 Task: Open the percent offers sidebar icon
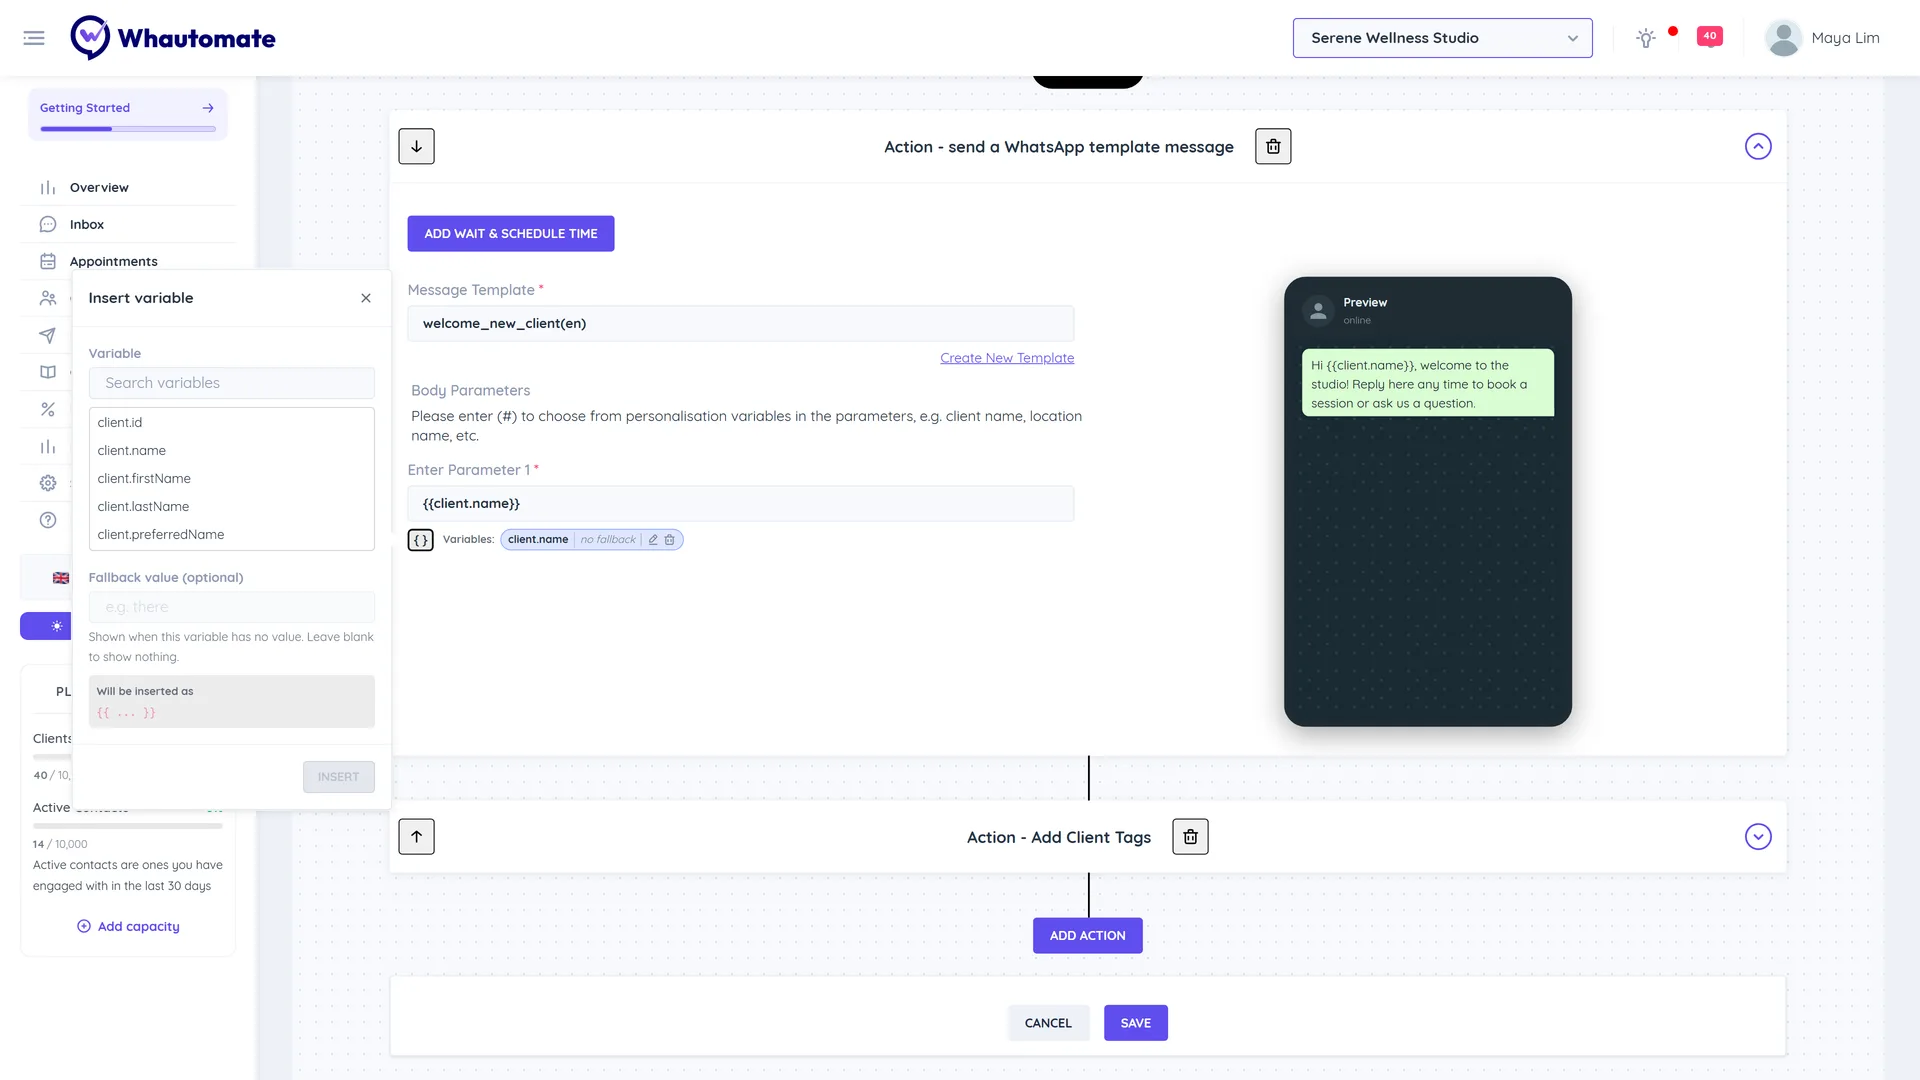pos(47,409)
